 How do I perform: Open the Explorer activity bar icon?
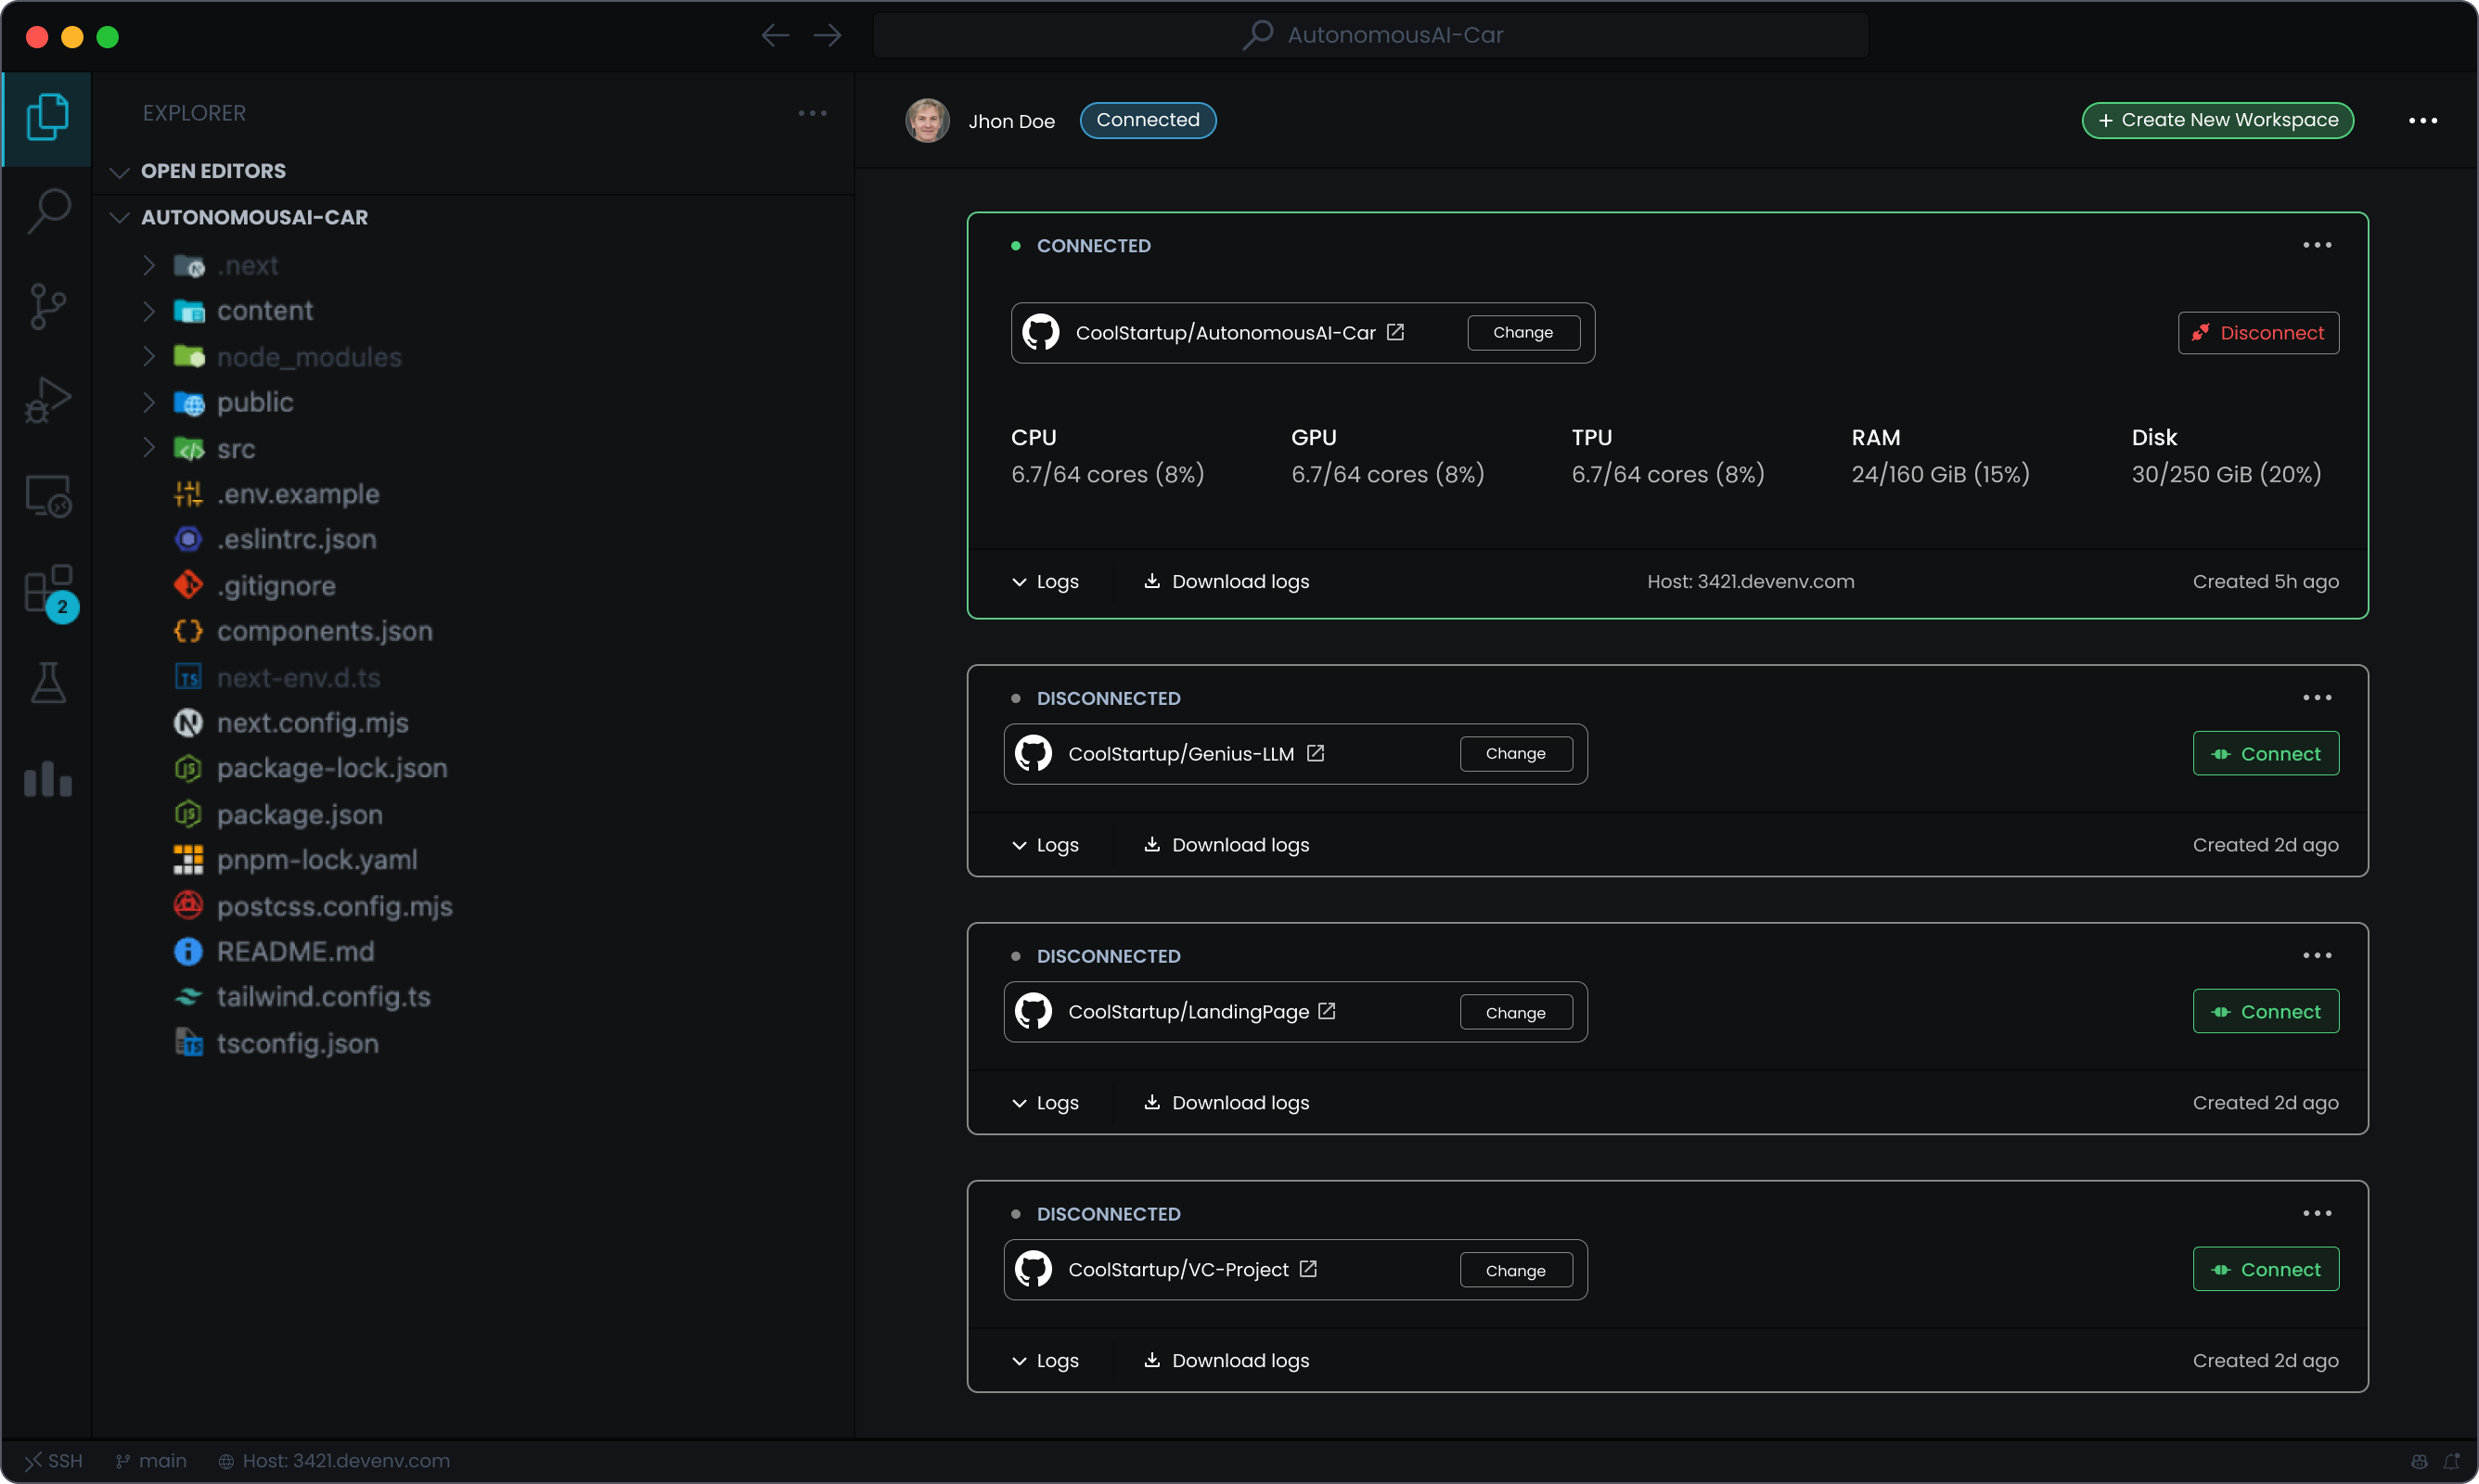pos(47,117)
